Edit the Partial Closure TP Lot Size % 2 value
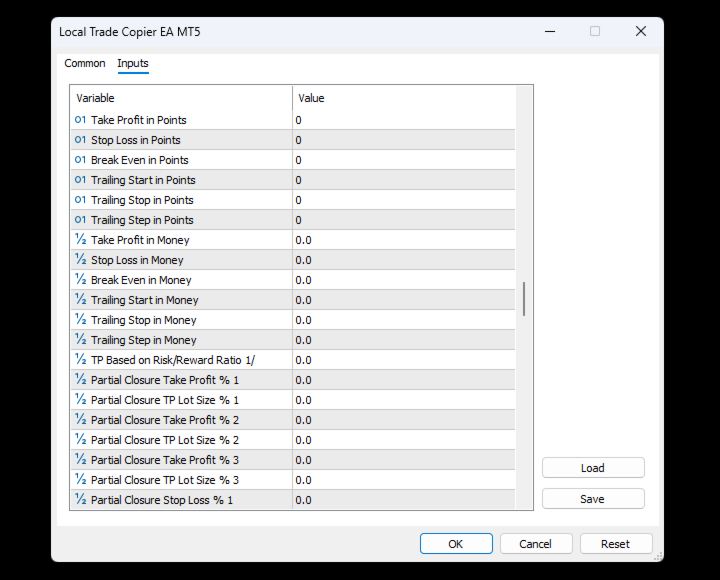Viewport: 720px width, 580px height. [404, 439]
